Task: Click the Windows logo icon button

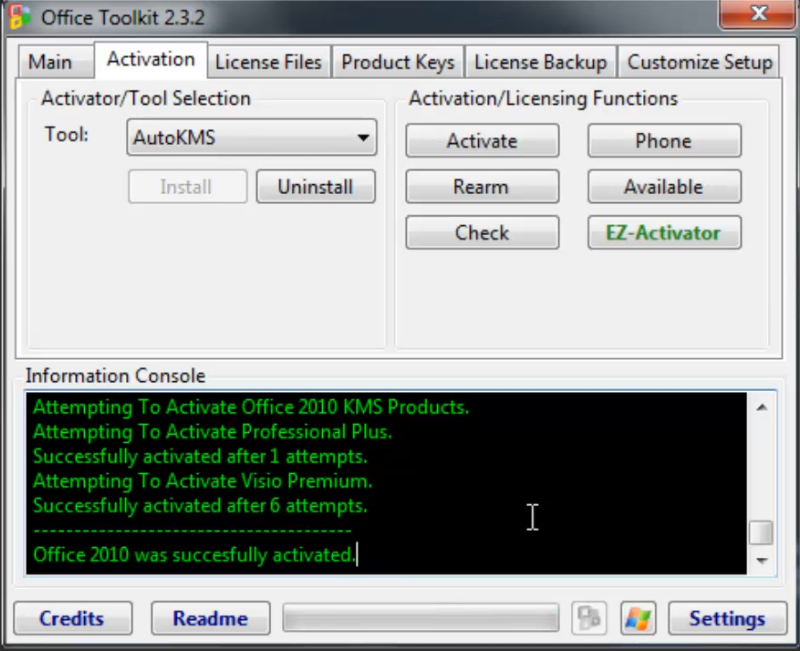Action: 638,618
